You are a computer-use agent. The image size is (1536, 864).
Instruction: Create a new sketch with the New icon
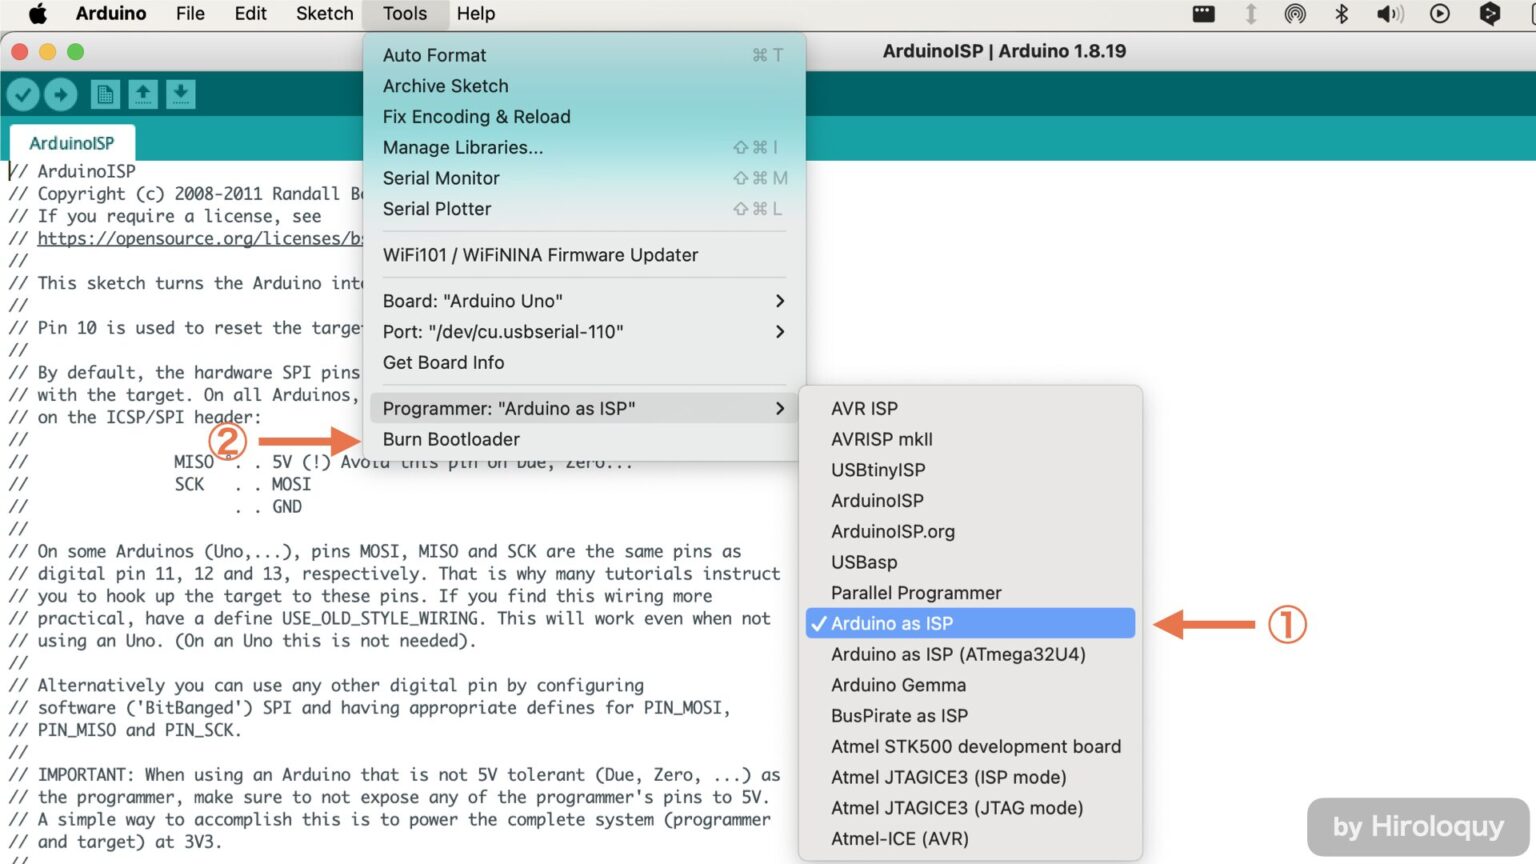coord(105,95)
